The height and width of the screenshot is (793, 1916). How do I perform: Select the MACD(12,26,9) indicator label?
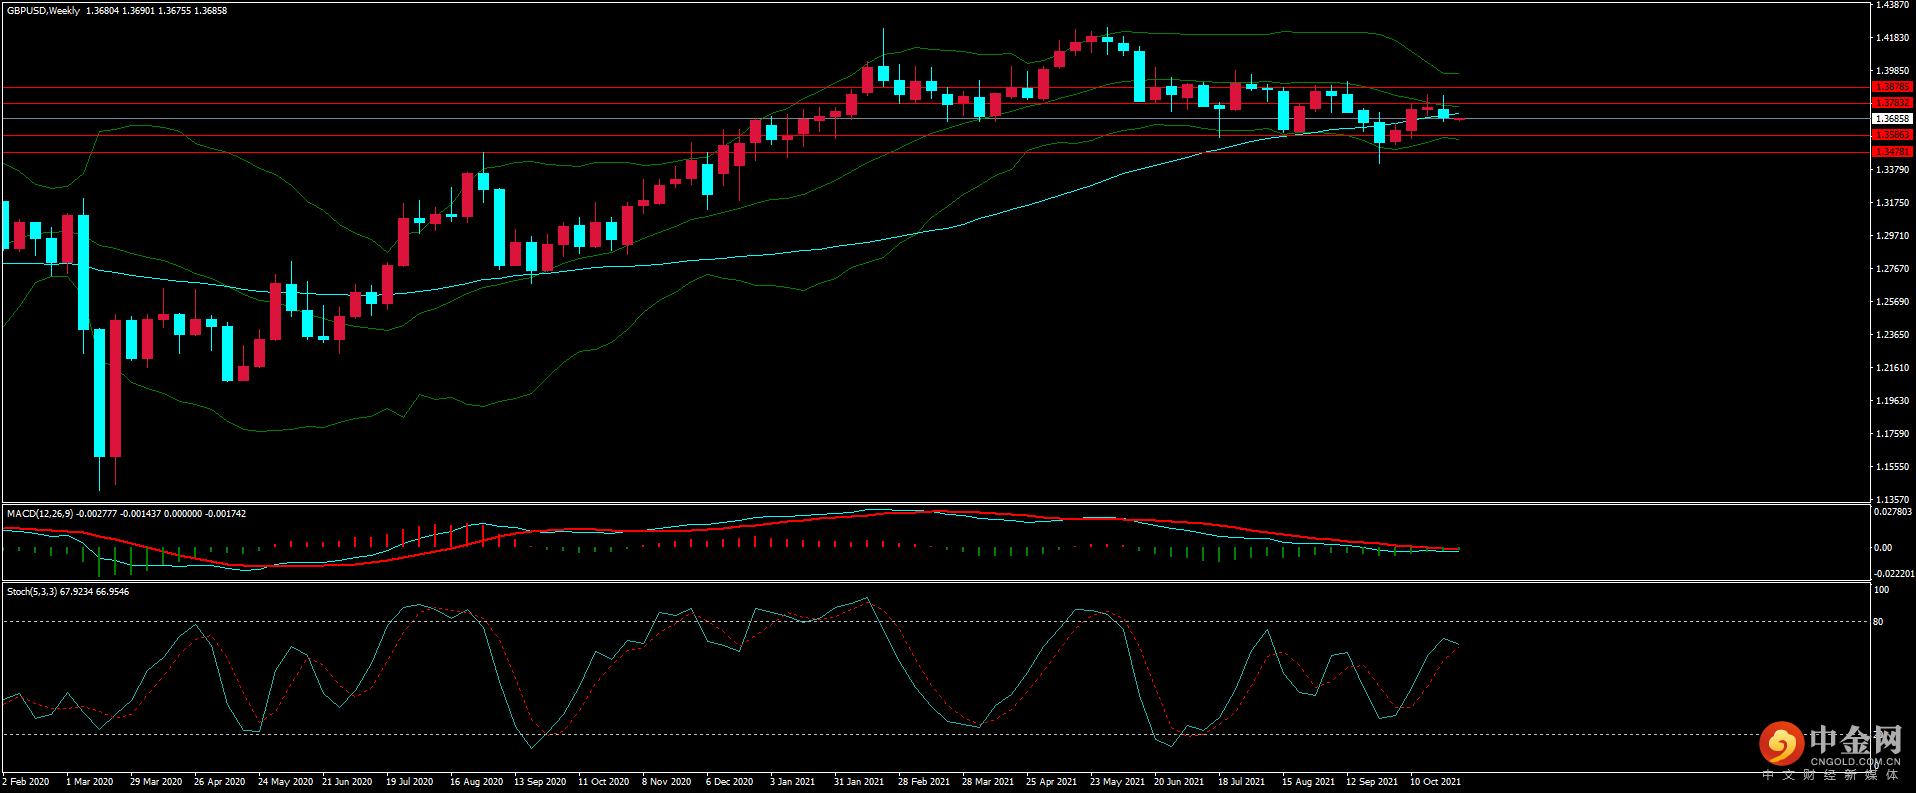pyautogui.click(x=40, y=514)
